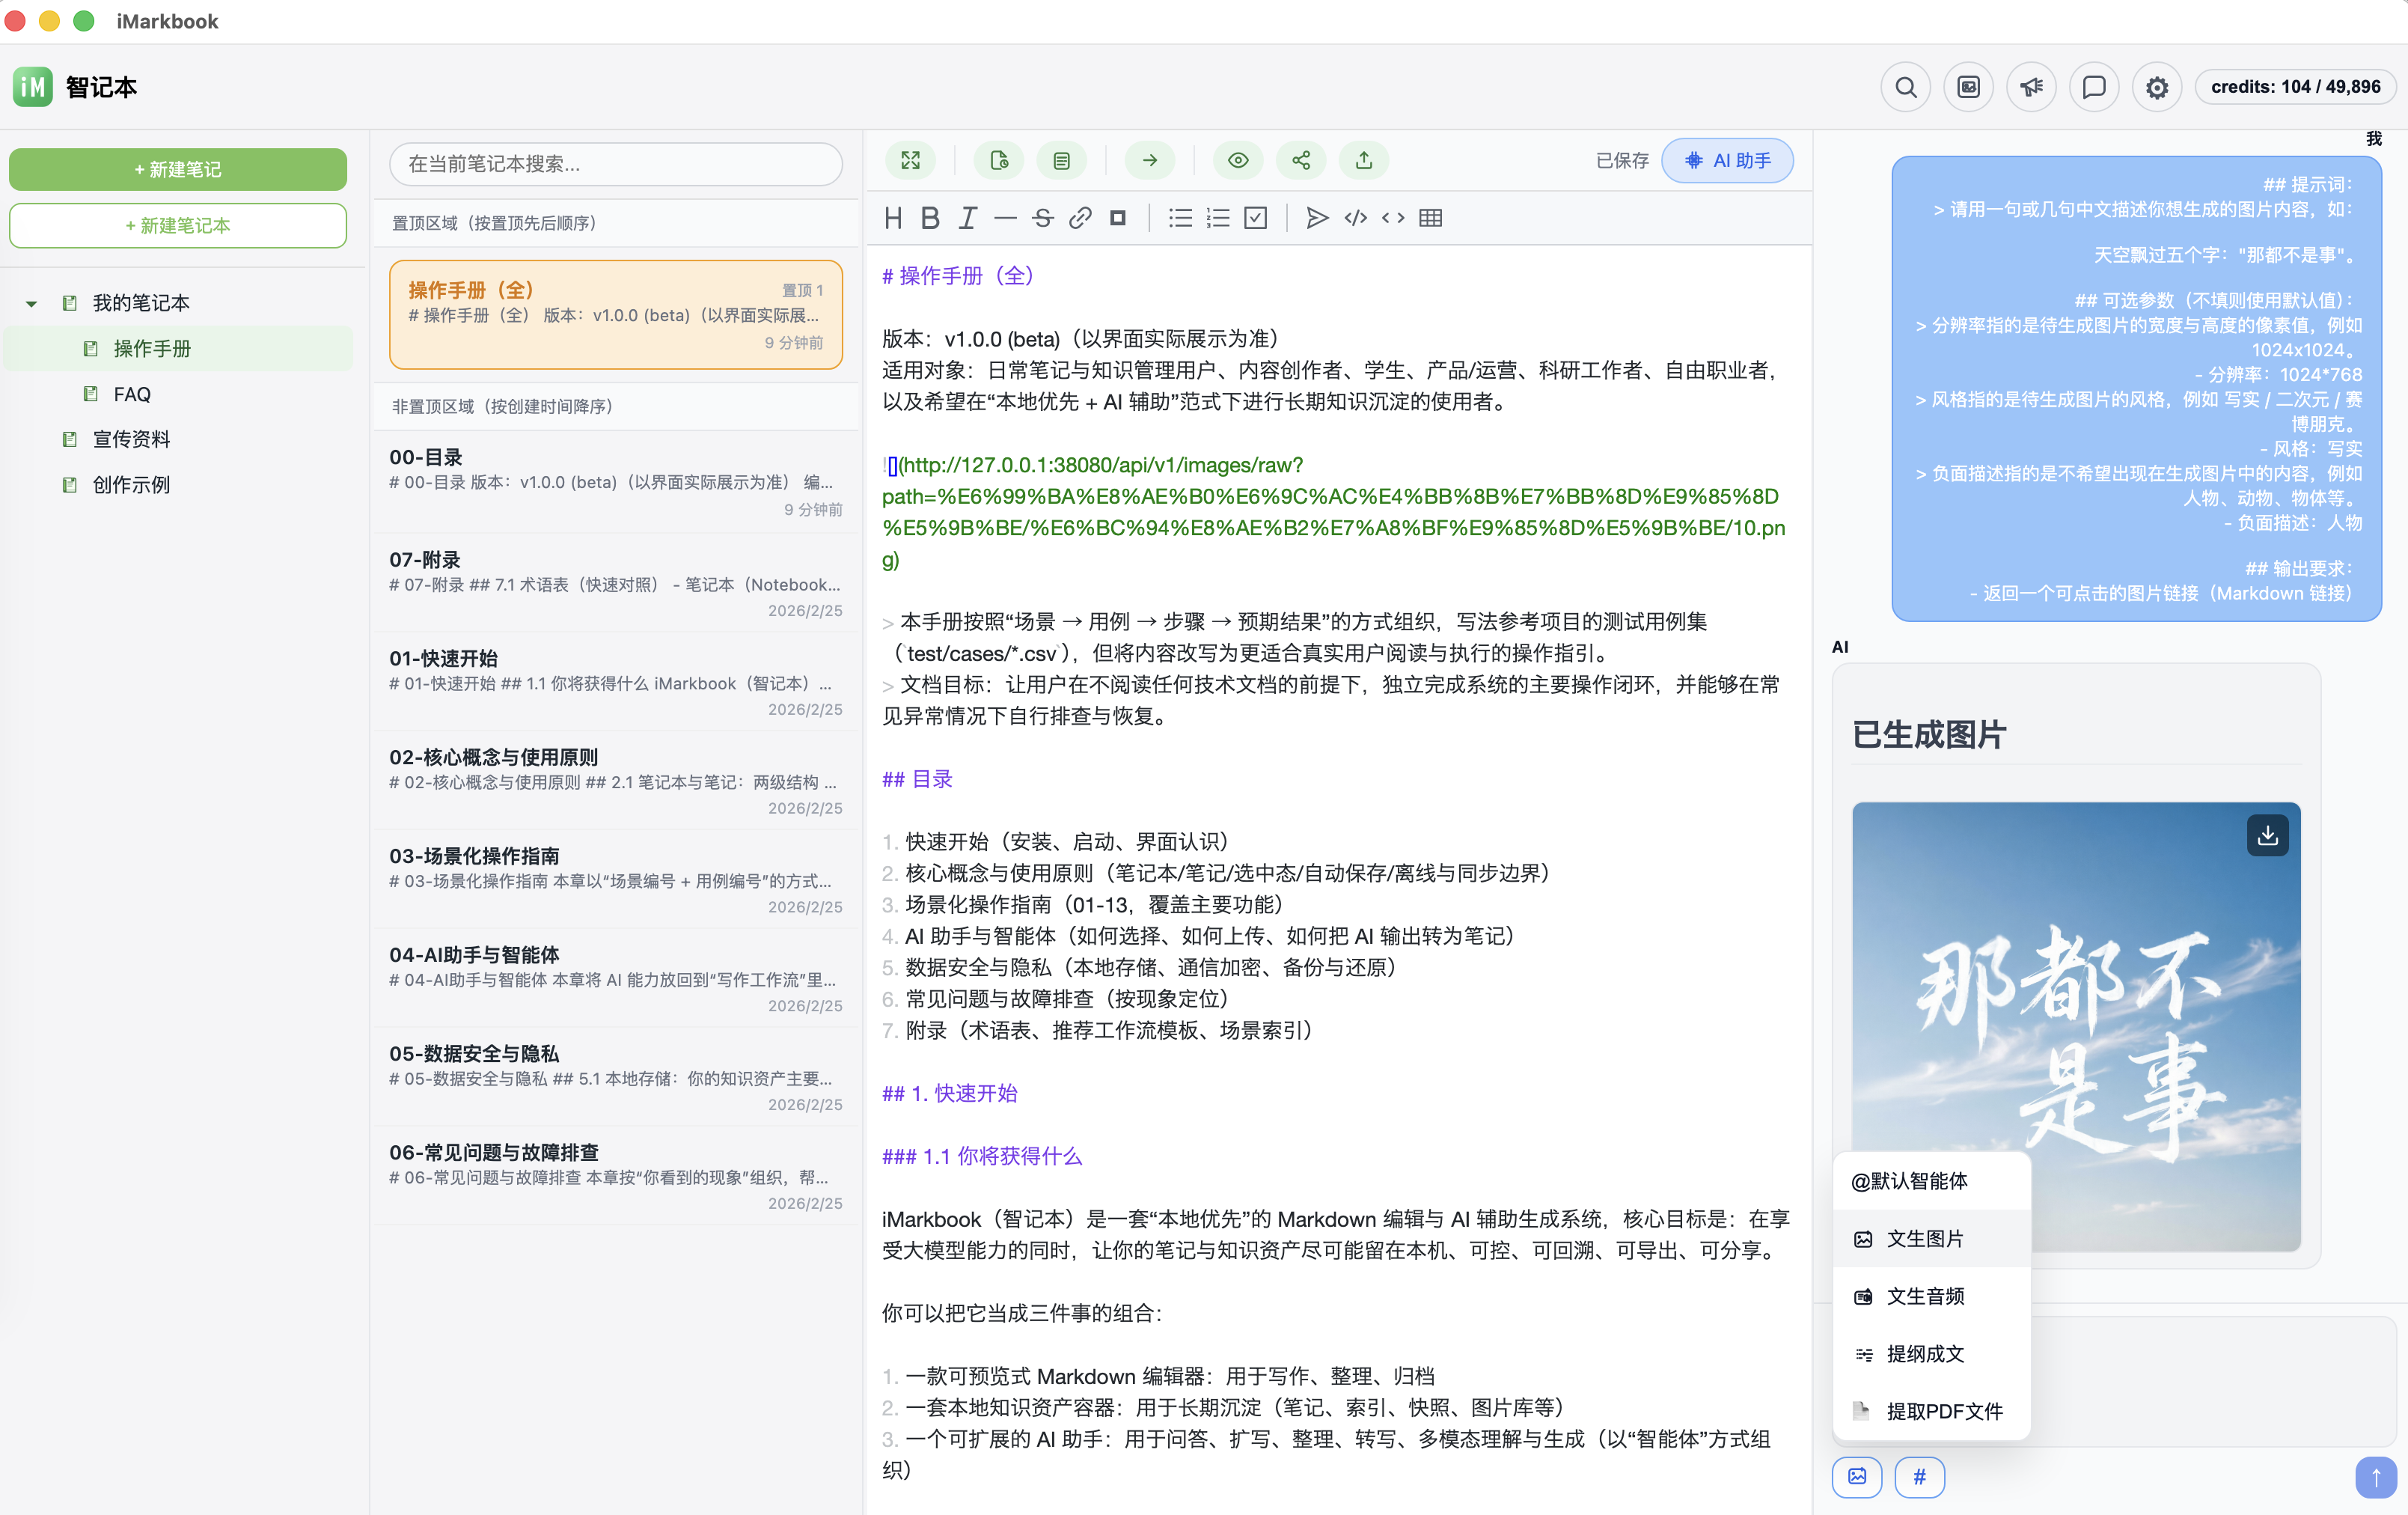
Task: Toggle the preview eye icon
Action: (x=1238, y=160)
